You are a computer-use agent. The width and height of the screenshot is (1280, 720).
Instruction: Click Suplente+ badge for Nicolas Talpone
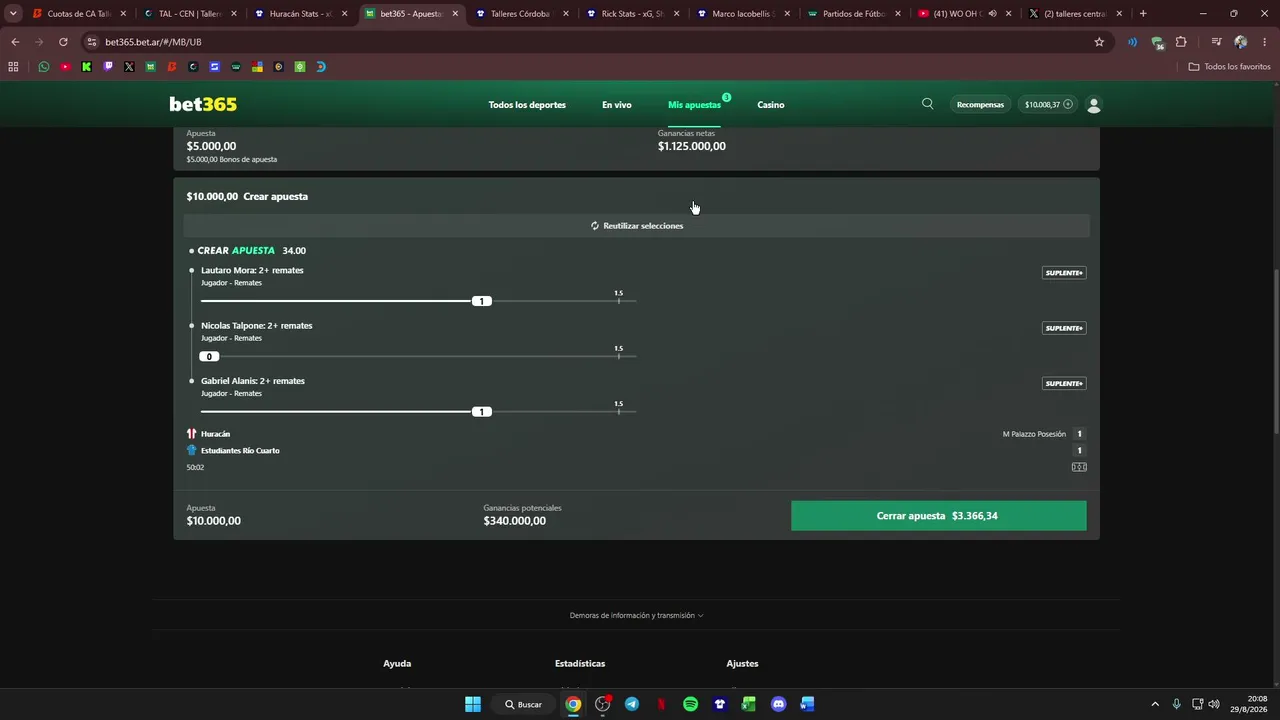1064,328
